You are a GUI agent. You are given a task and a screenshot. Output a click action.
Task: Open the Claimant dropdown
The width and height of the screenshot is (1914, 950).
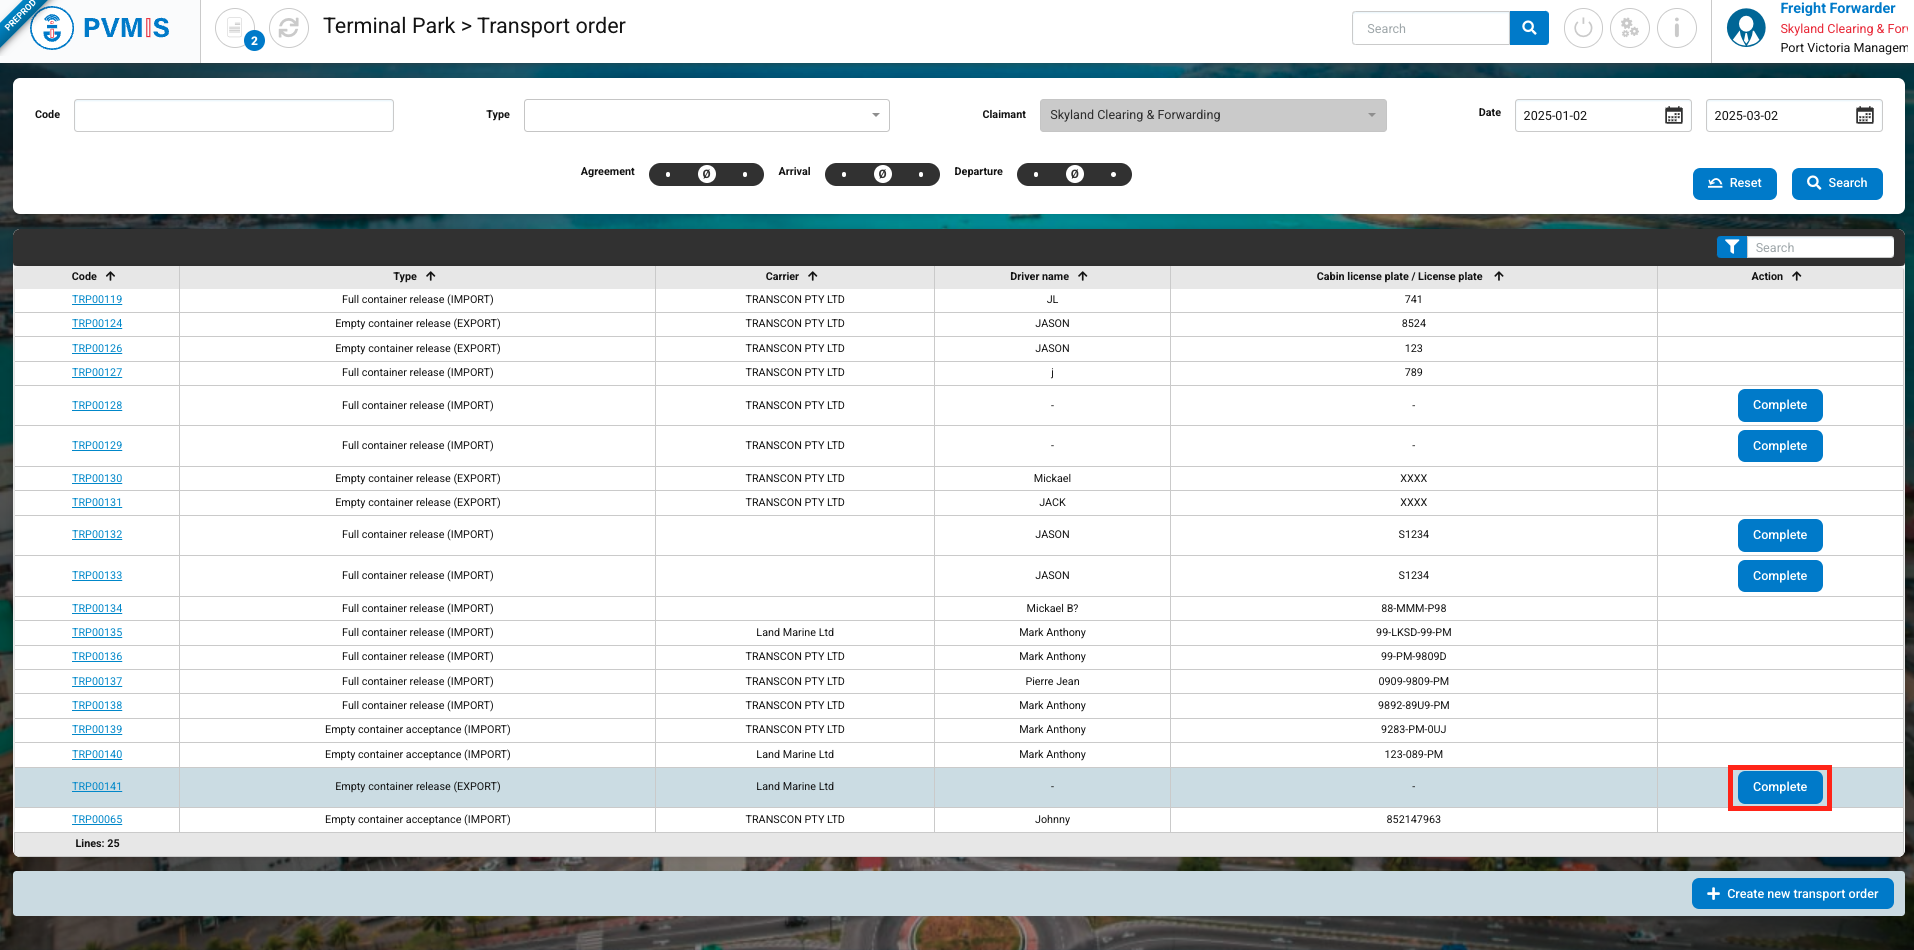(x=1212, y=115)
